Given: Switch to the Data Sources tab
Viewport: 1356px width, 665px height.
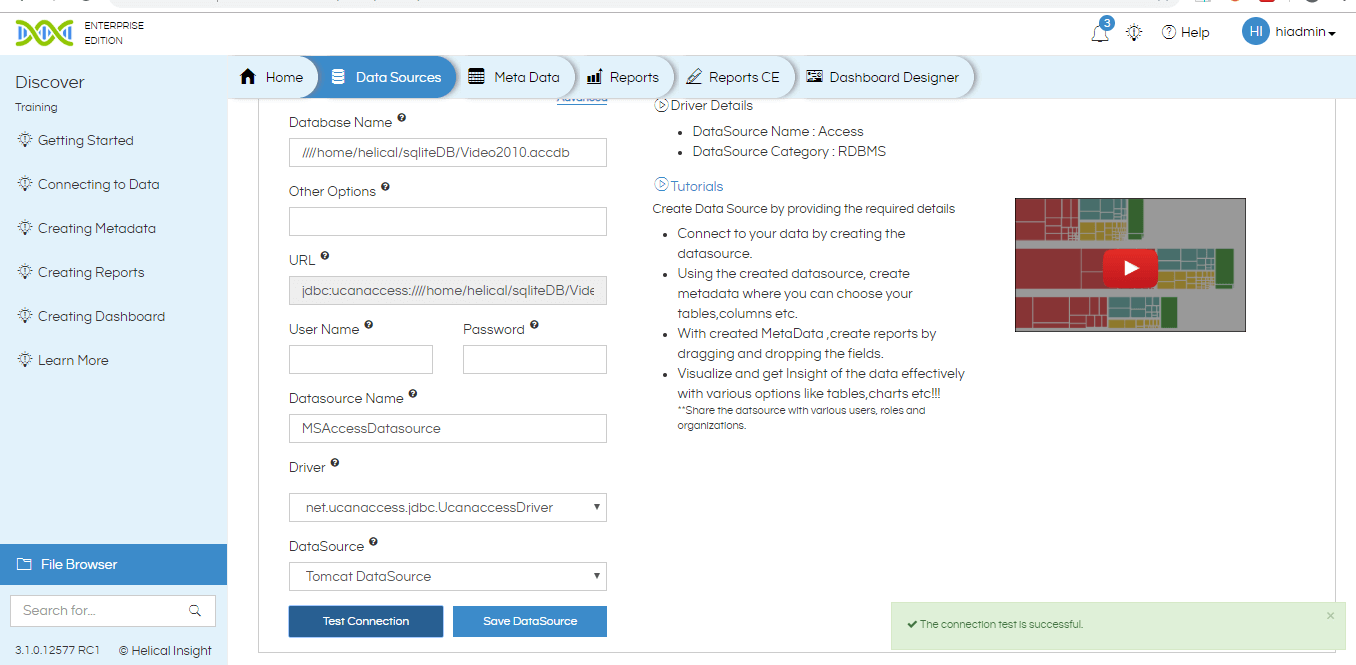Looking at the screenshot, I should [x=386, y=77].
